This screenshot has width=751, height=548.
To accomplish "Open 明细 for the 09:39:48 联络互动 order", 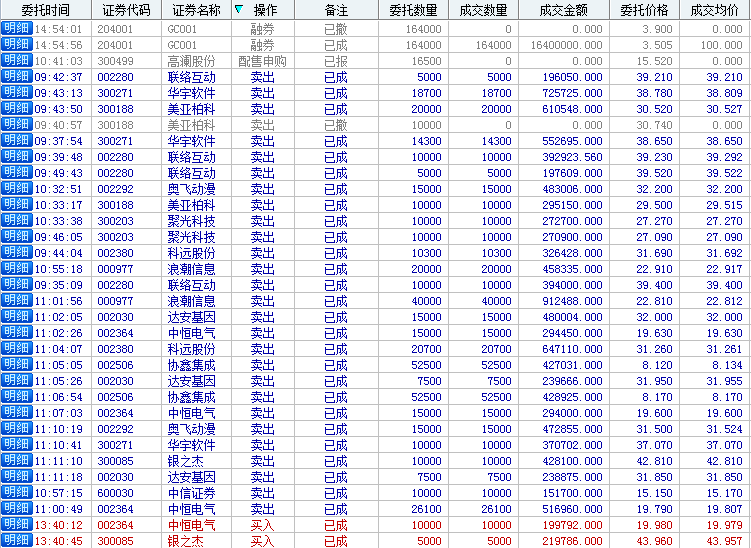I will [17, 157].
